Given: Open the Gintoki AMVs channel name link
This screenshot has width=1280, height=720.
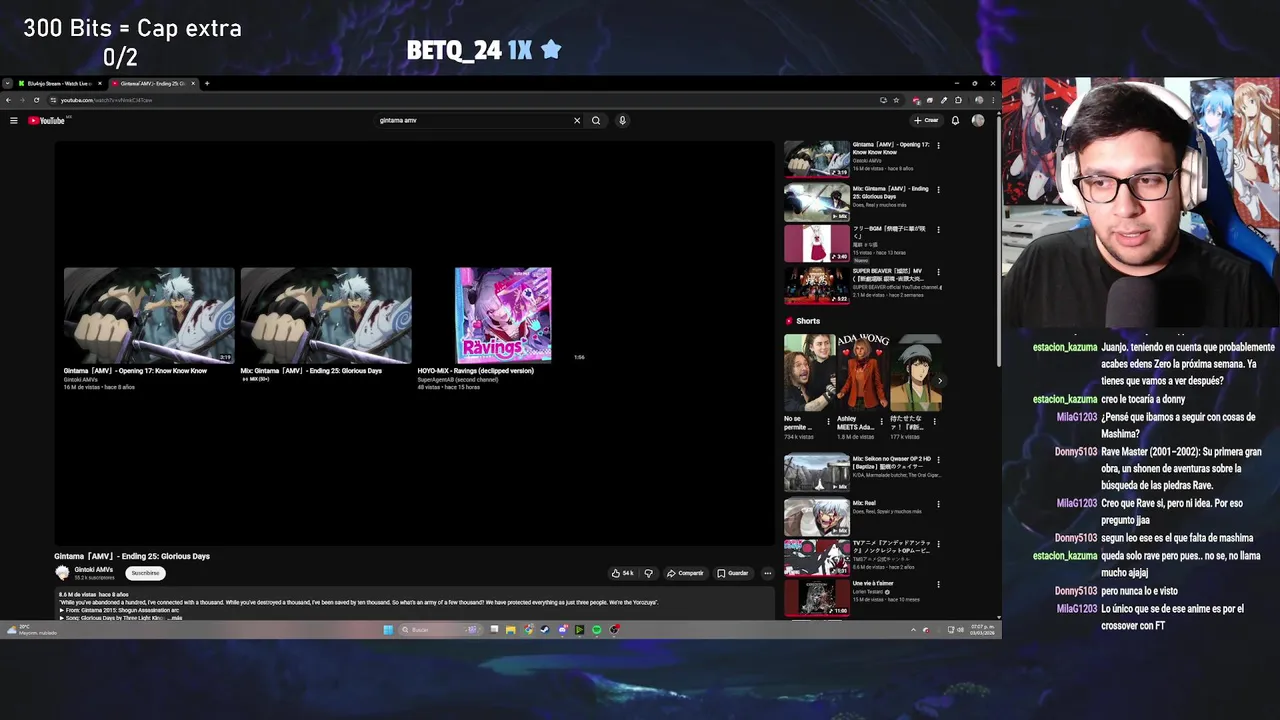Looking at the screenshot, I should (94, 570).
